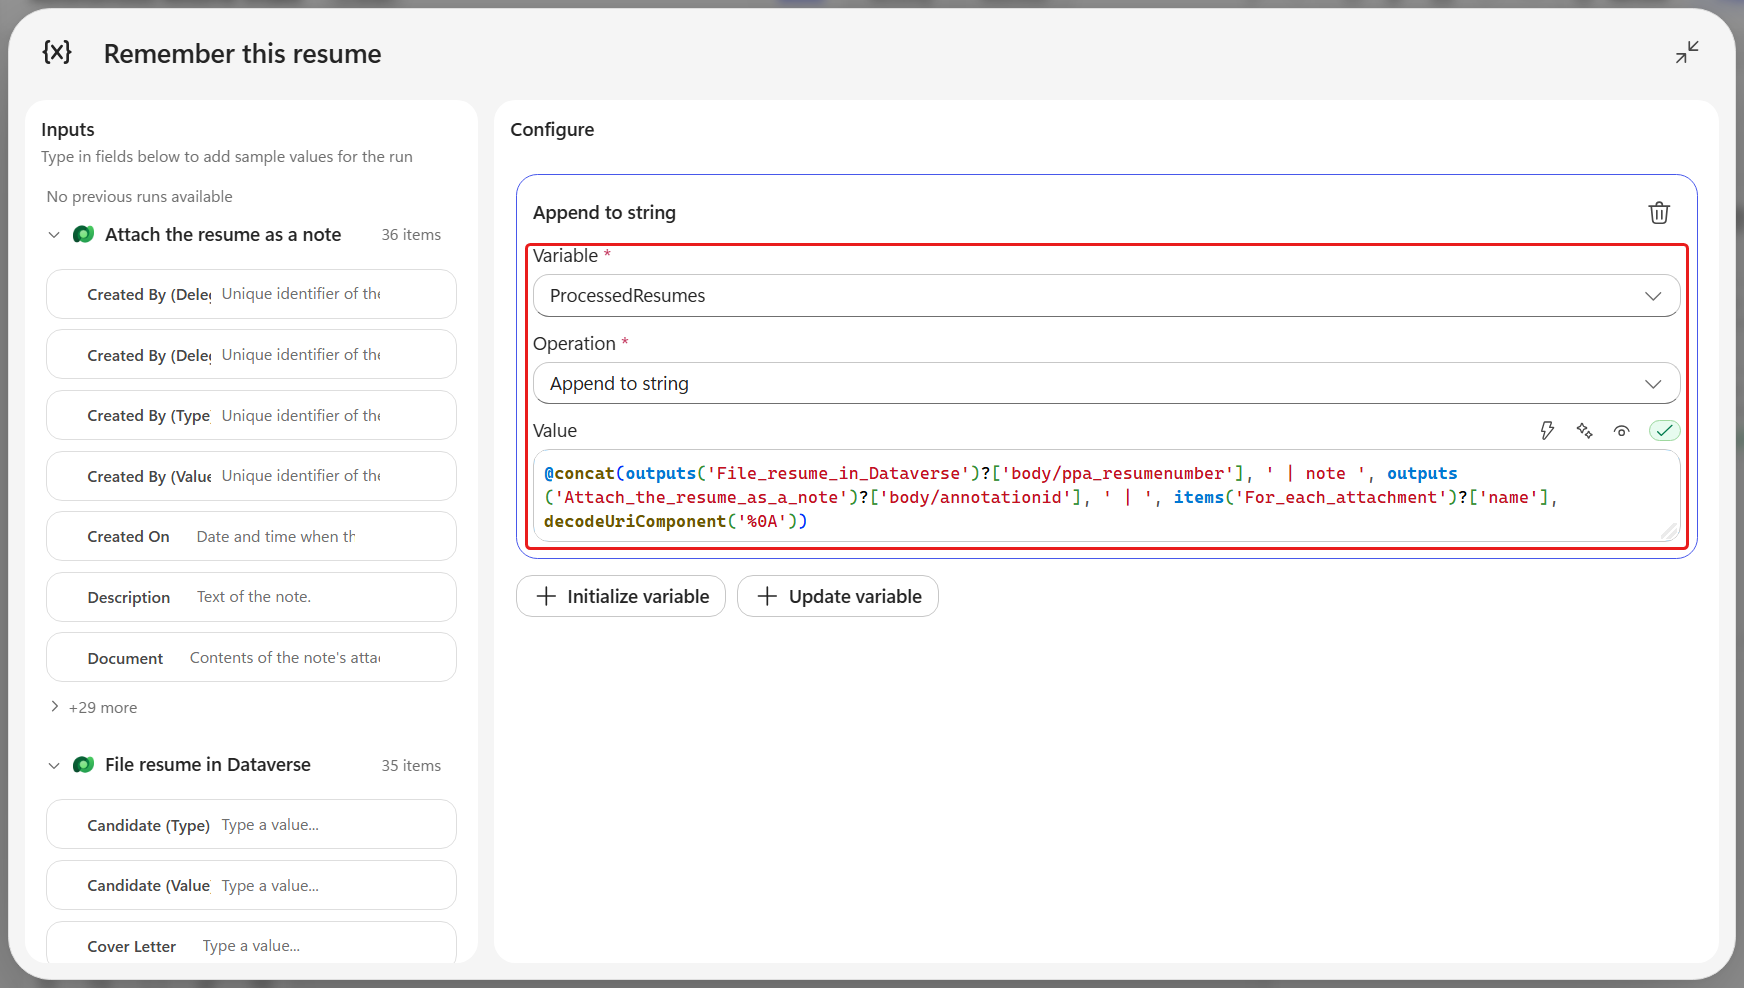Click the decodeUriComponent text in the expression
This screenshot has height=988, width=1744.
(635, 521)
